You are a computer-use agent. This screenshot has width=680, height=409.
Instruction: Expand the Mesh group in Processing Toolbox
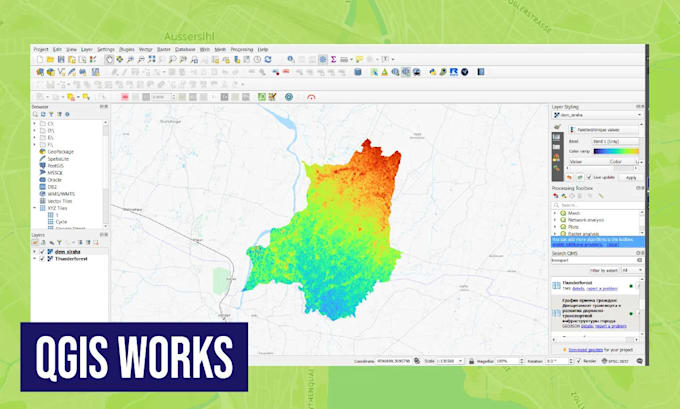[555, 213]
